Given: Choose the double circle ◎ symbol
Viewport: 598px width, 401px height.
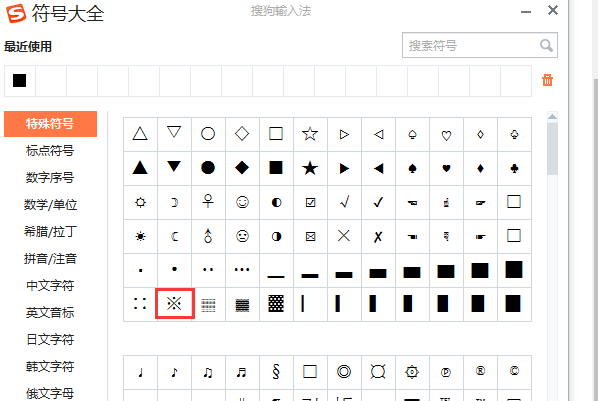Looking at the screenshot, I should 344,371.
